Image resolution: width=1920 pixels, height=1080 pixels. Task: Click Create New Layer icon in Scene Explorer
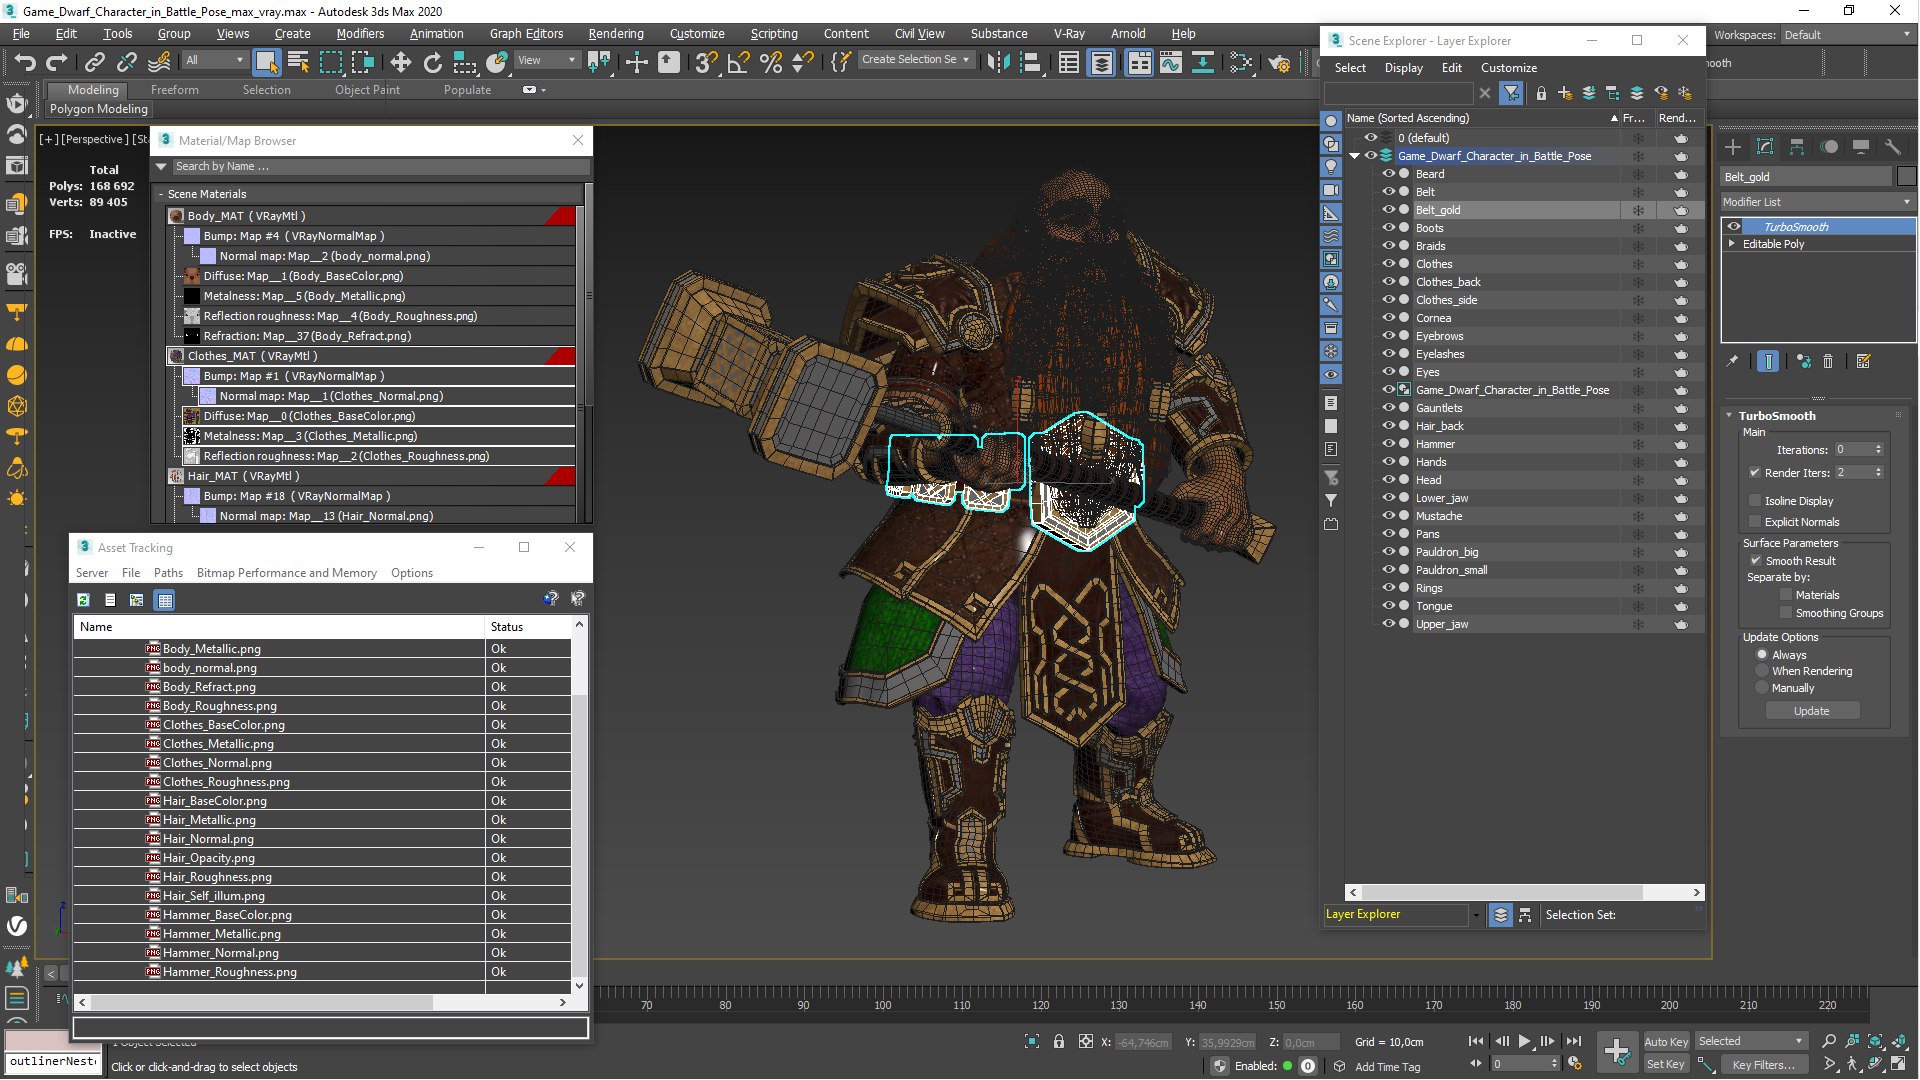click(x=1565, y=93)
